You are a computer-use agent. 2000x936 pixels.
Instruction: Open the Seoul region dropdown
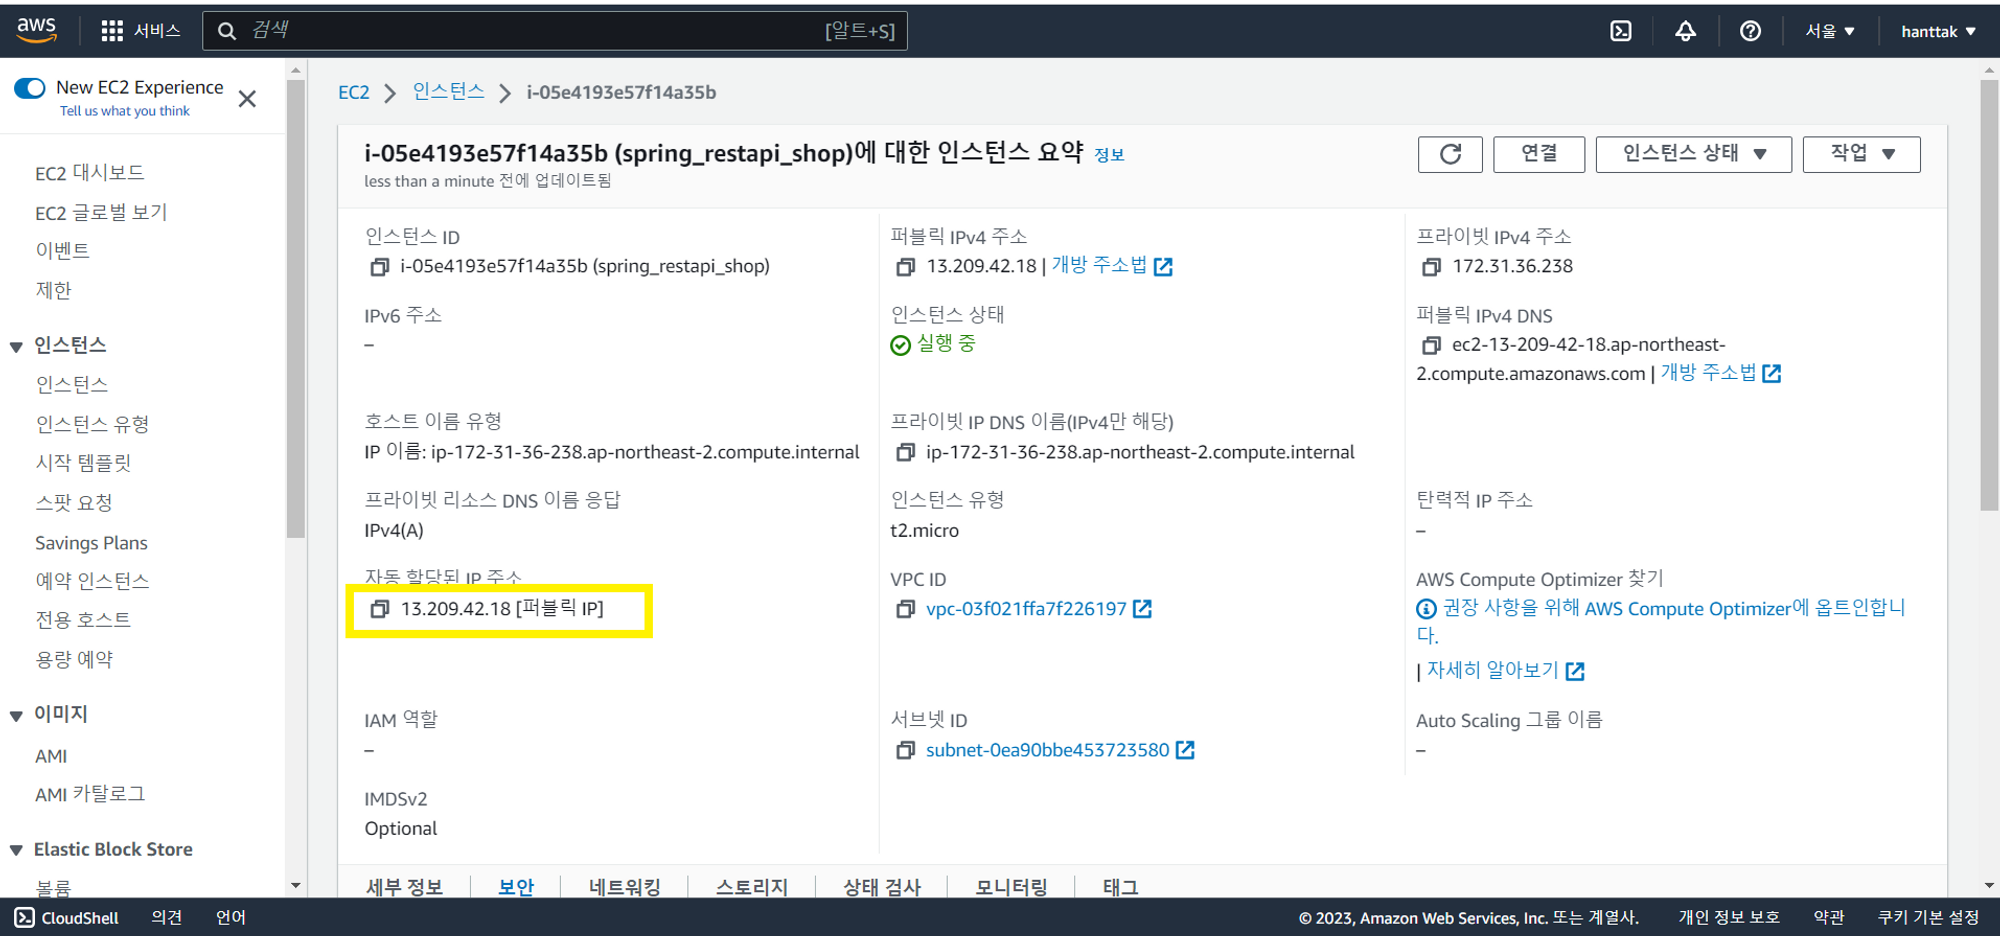point(1829,31)
